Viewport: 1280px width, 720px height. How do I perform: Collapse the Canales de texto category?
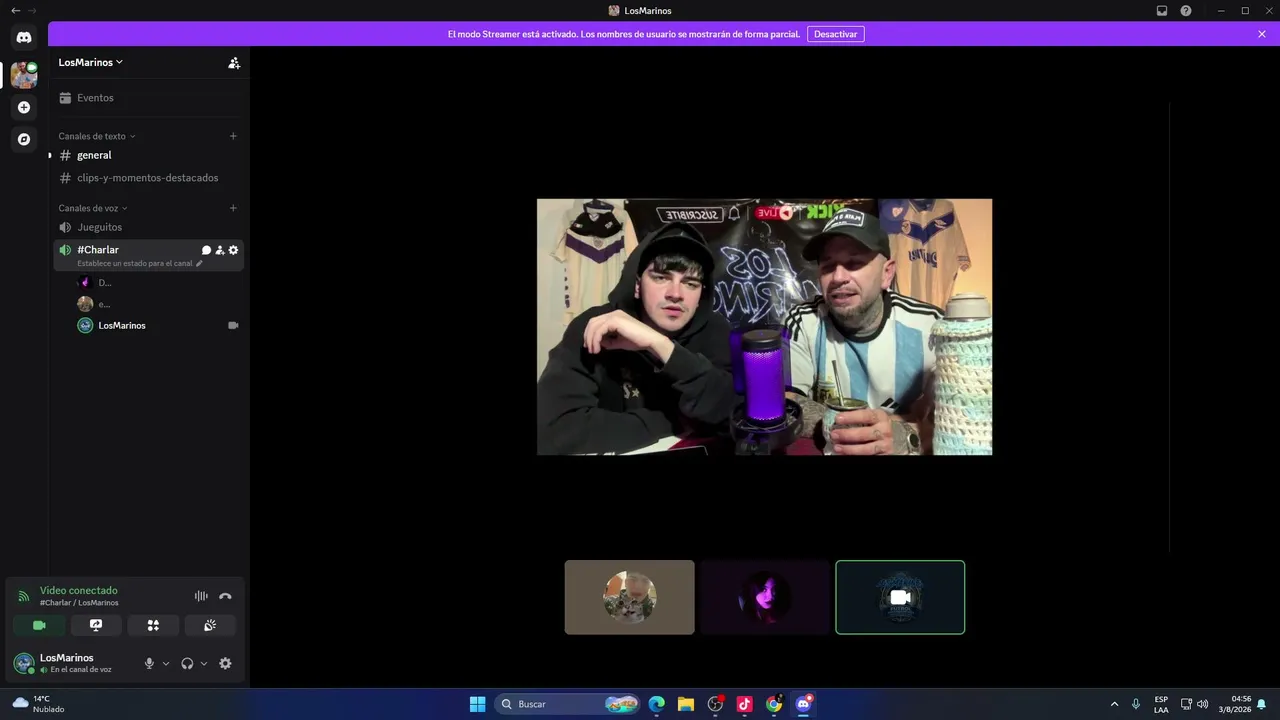97,136
